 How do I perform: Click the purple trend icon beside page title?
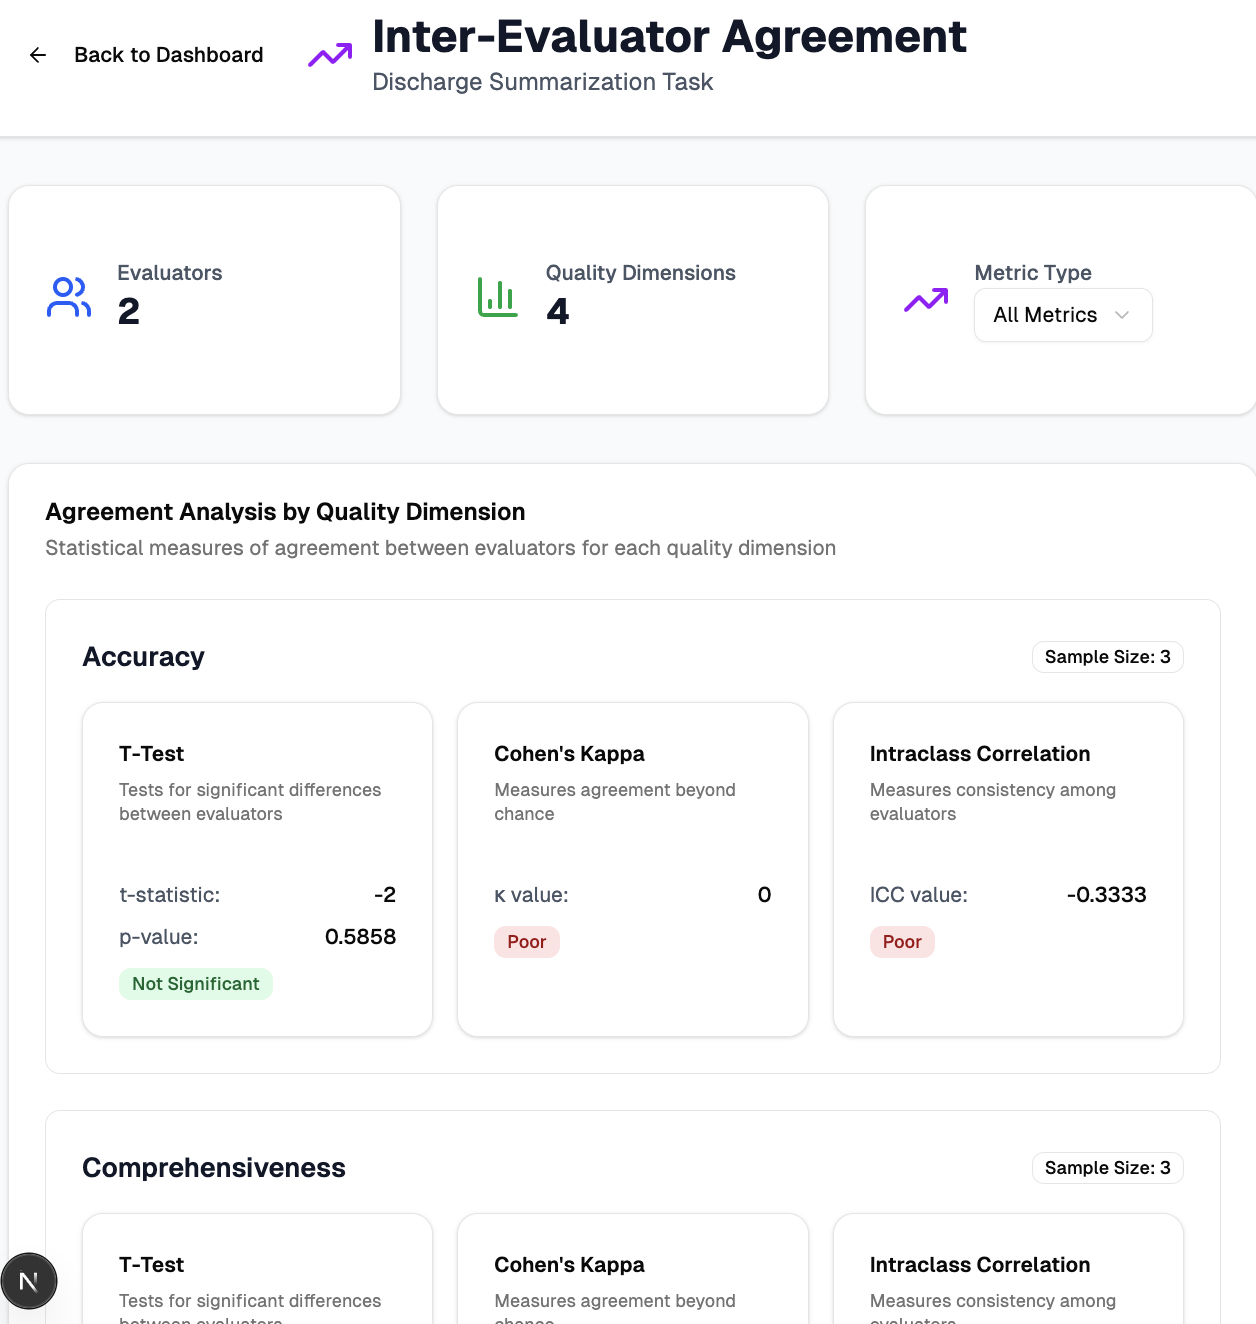point(330,55)
